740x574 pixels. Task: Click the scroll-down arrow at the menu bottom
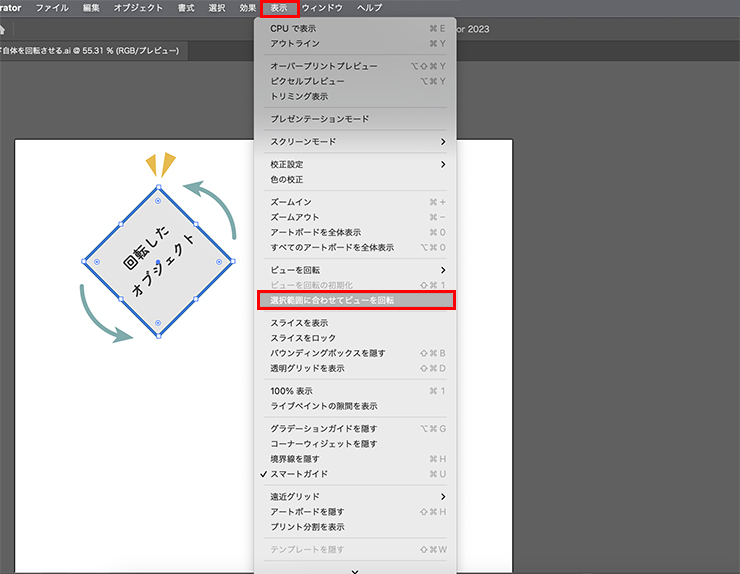coord(355,570)
